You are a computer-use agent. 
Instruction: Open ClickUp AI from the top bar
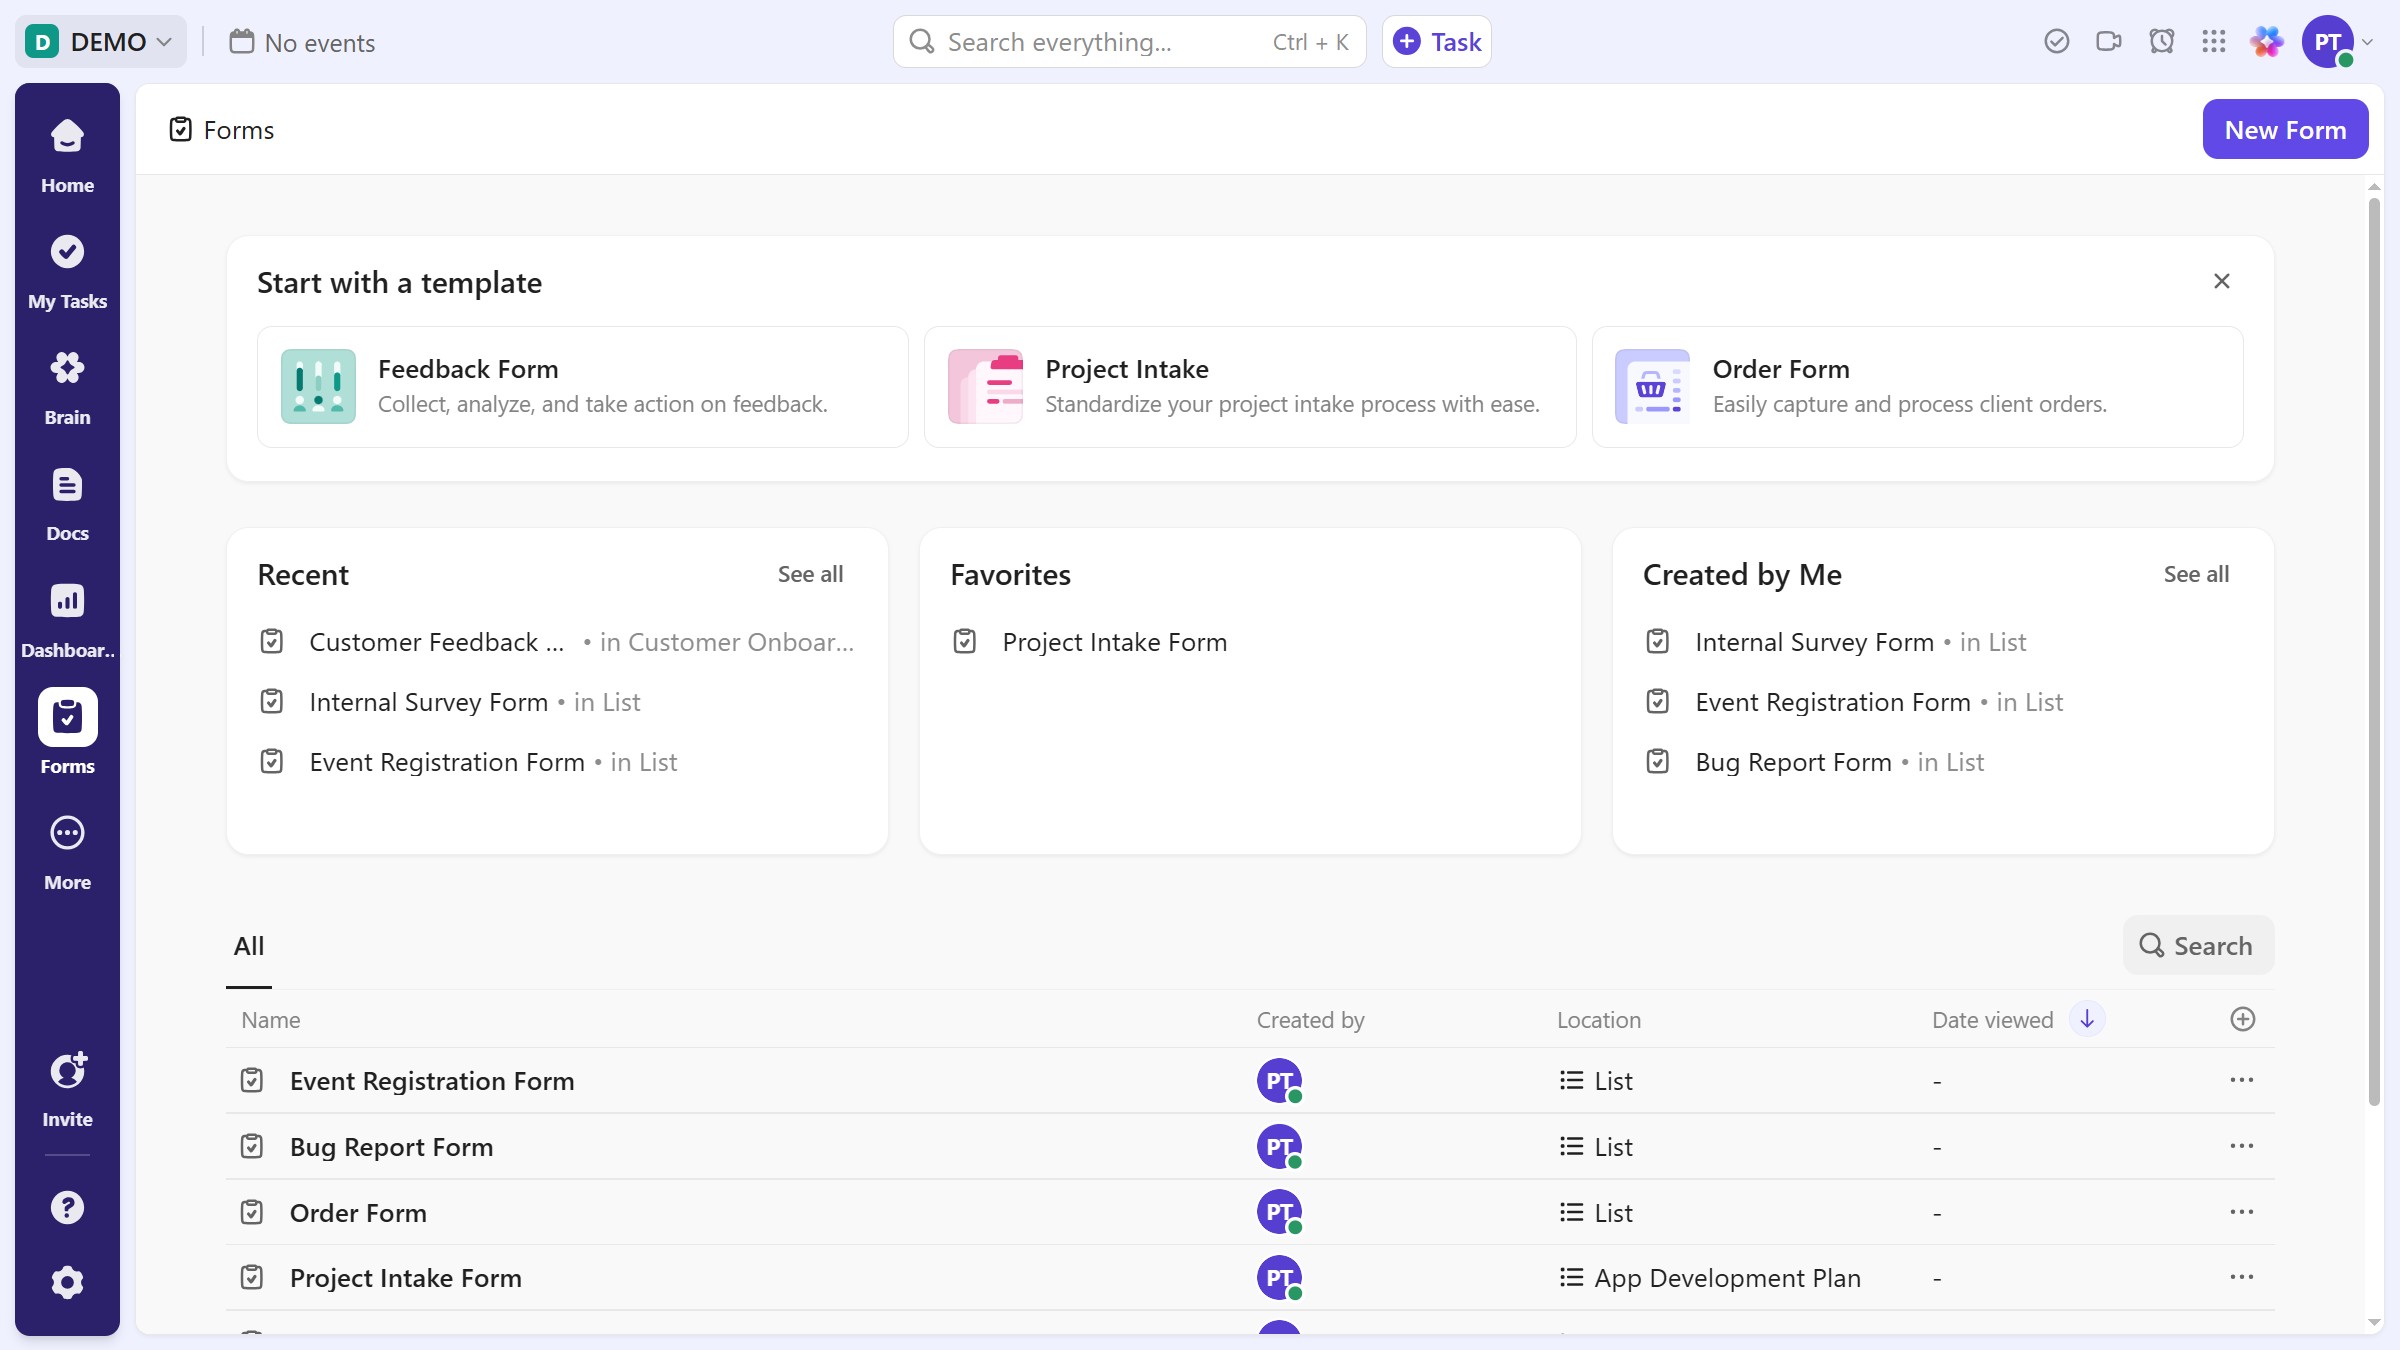tap(2266, 41)
